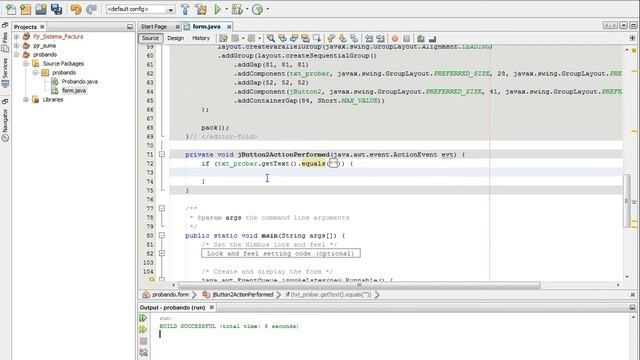Click the Shift Line Right icon
Screen dimensions: 640x360
click(380, 38)
